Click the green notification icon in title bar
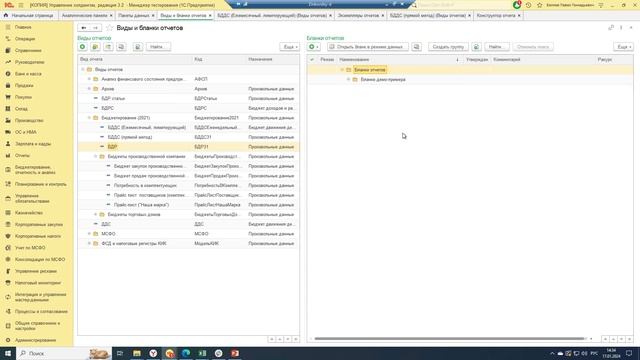This screenshot has width=640, height=360. 517,5
